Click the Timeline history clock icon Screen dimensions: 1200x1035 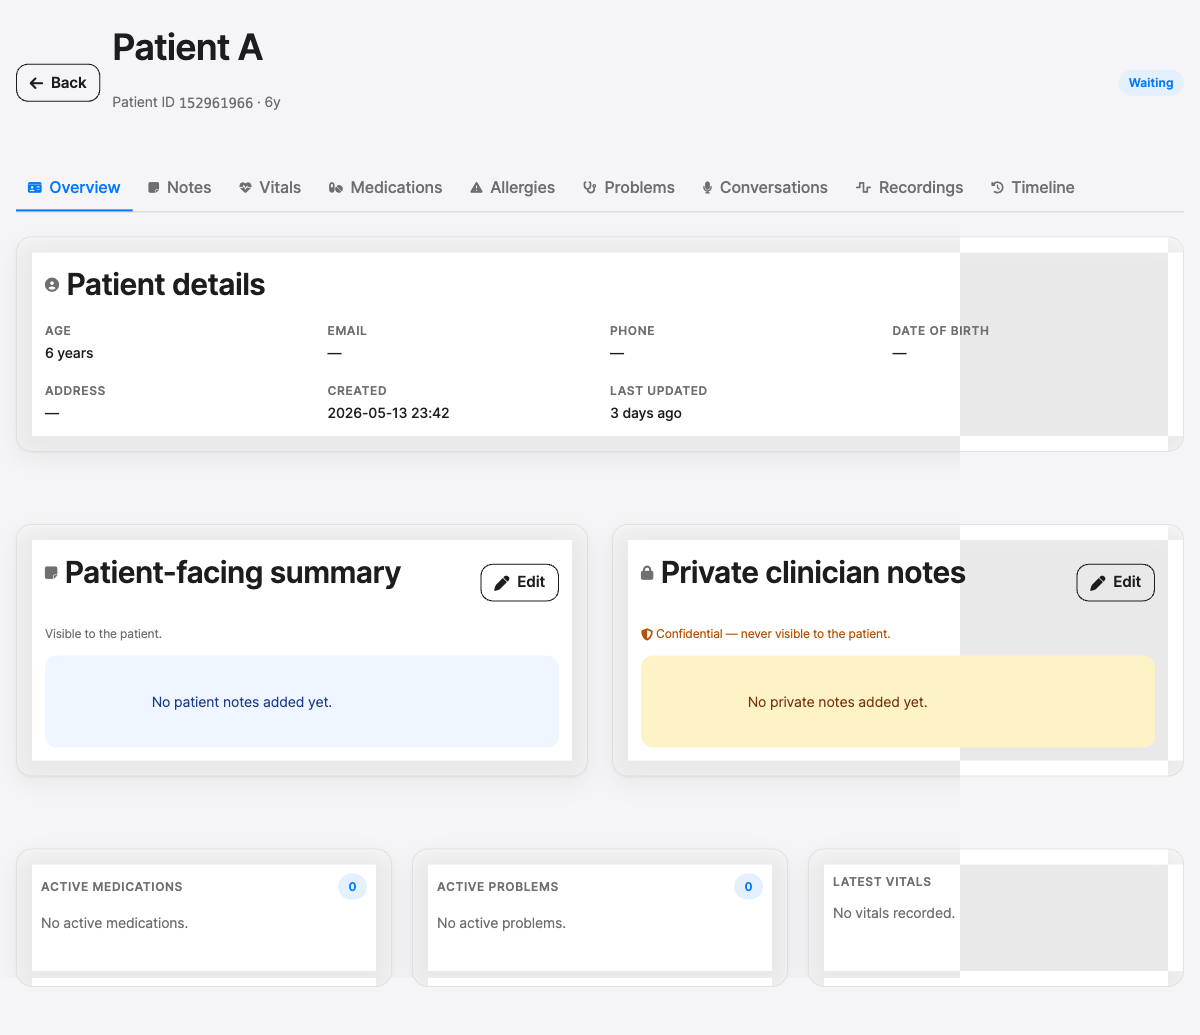pyautogui.click(x=997, y=187)
